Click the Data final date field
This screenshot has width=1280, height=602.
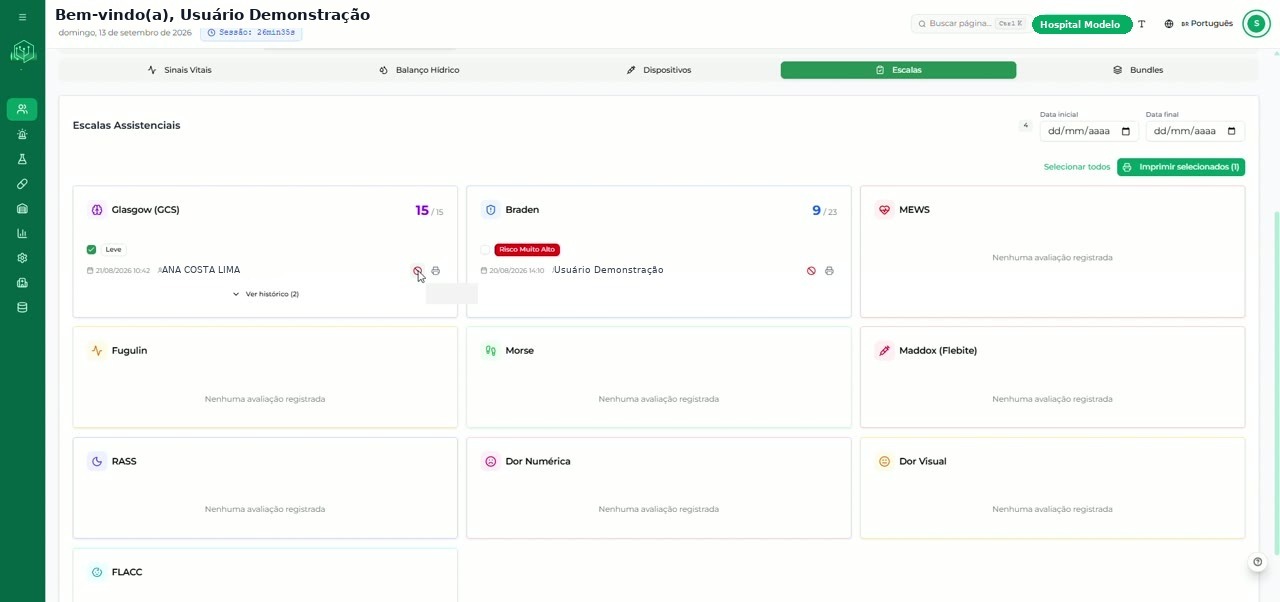(1195, 131)
